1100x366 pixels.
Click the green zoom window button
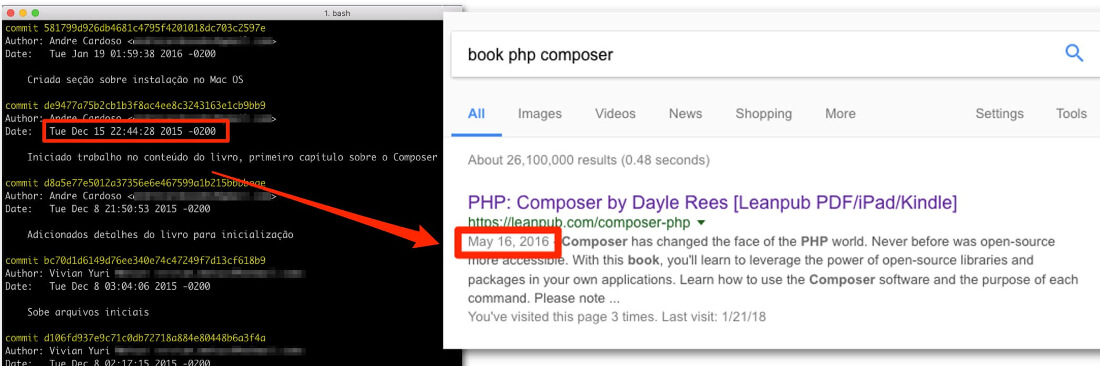click(36, 13)
